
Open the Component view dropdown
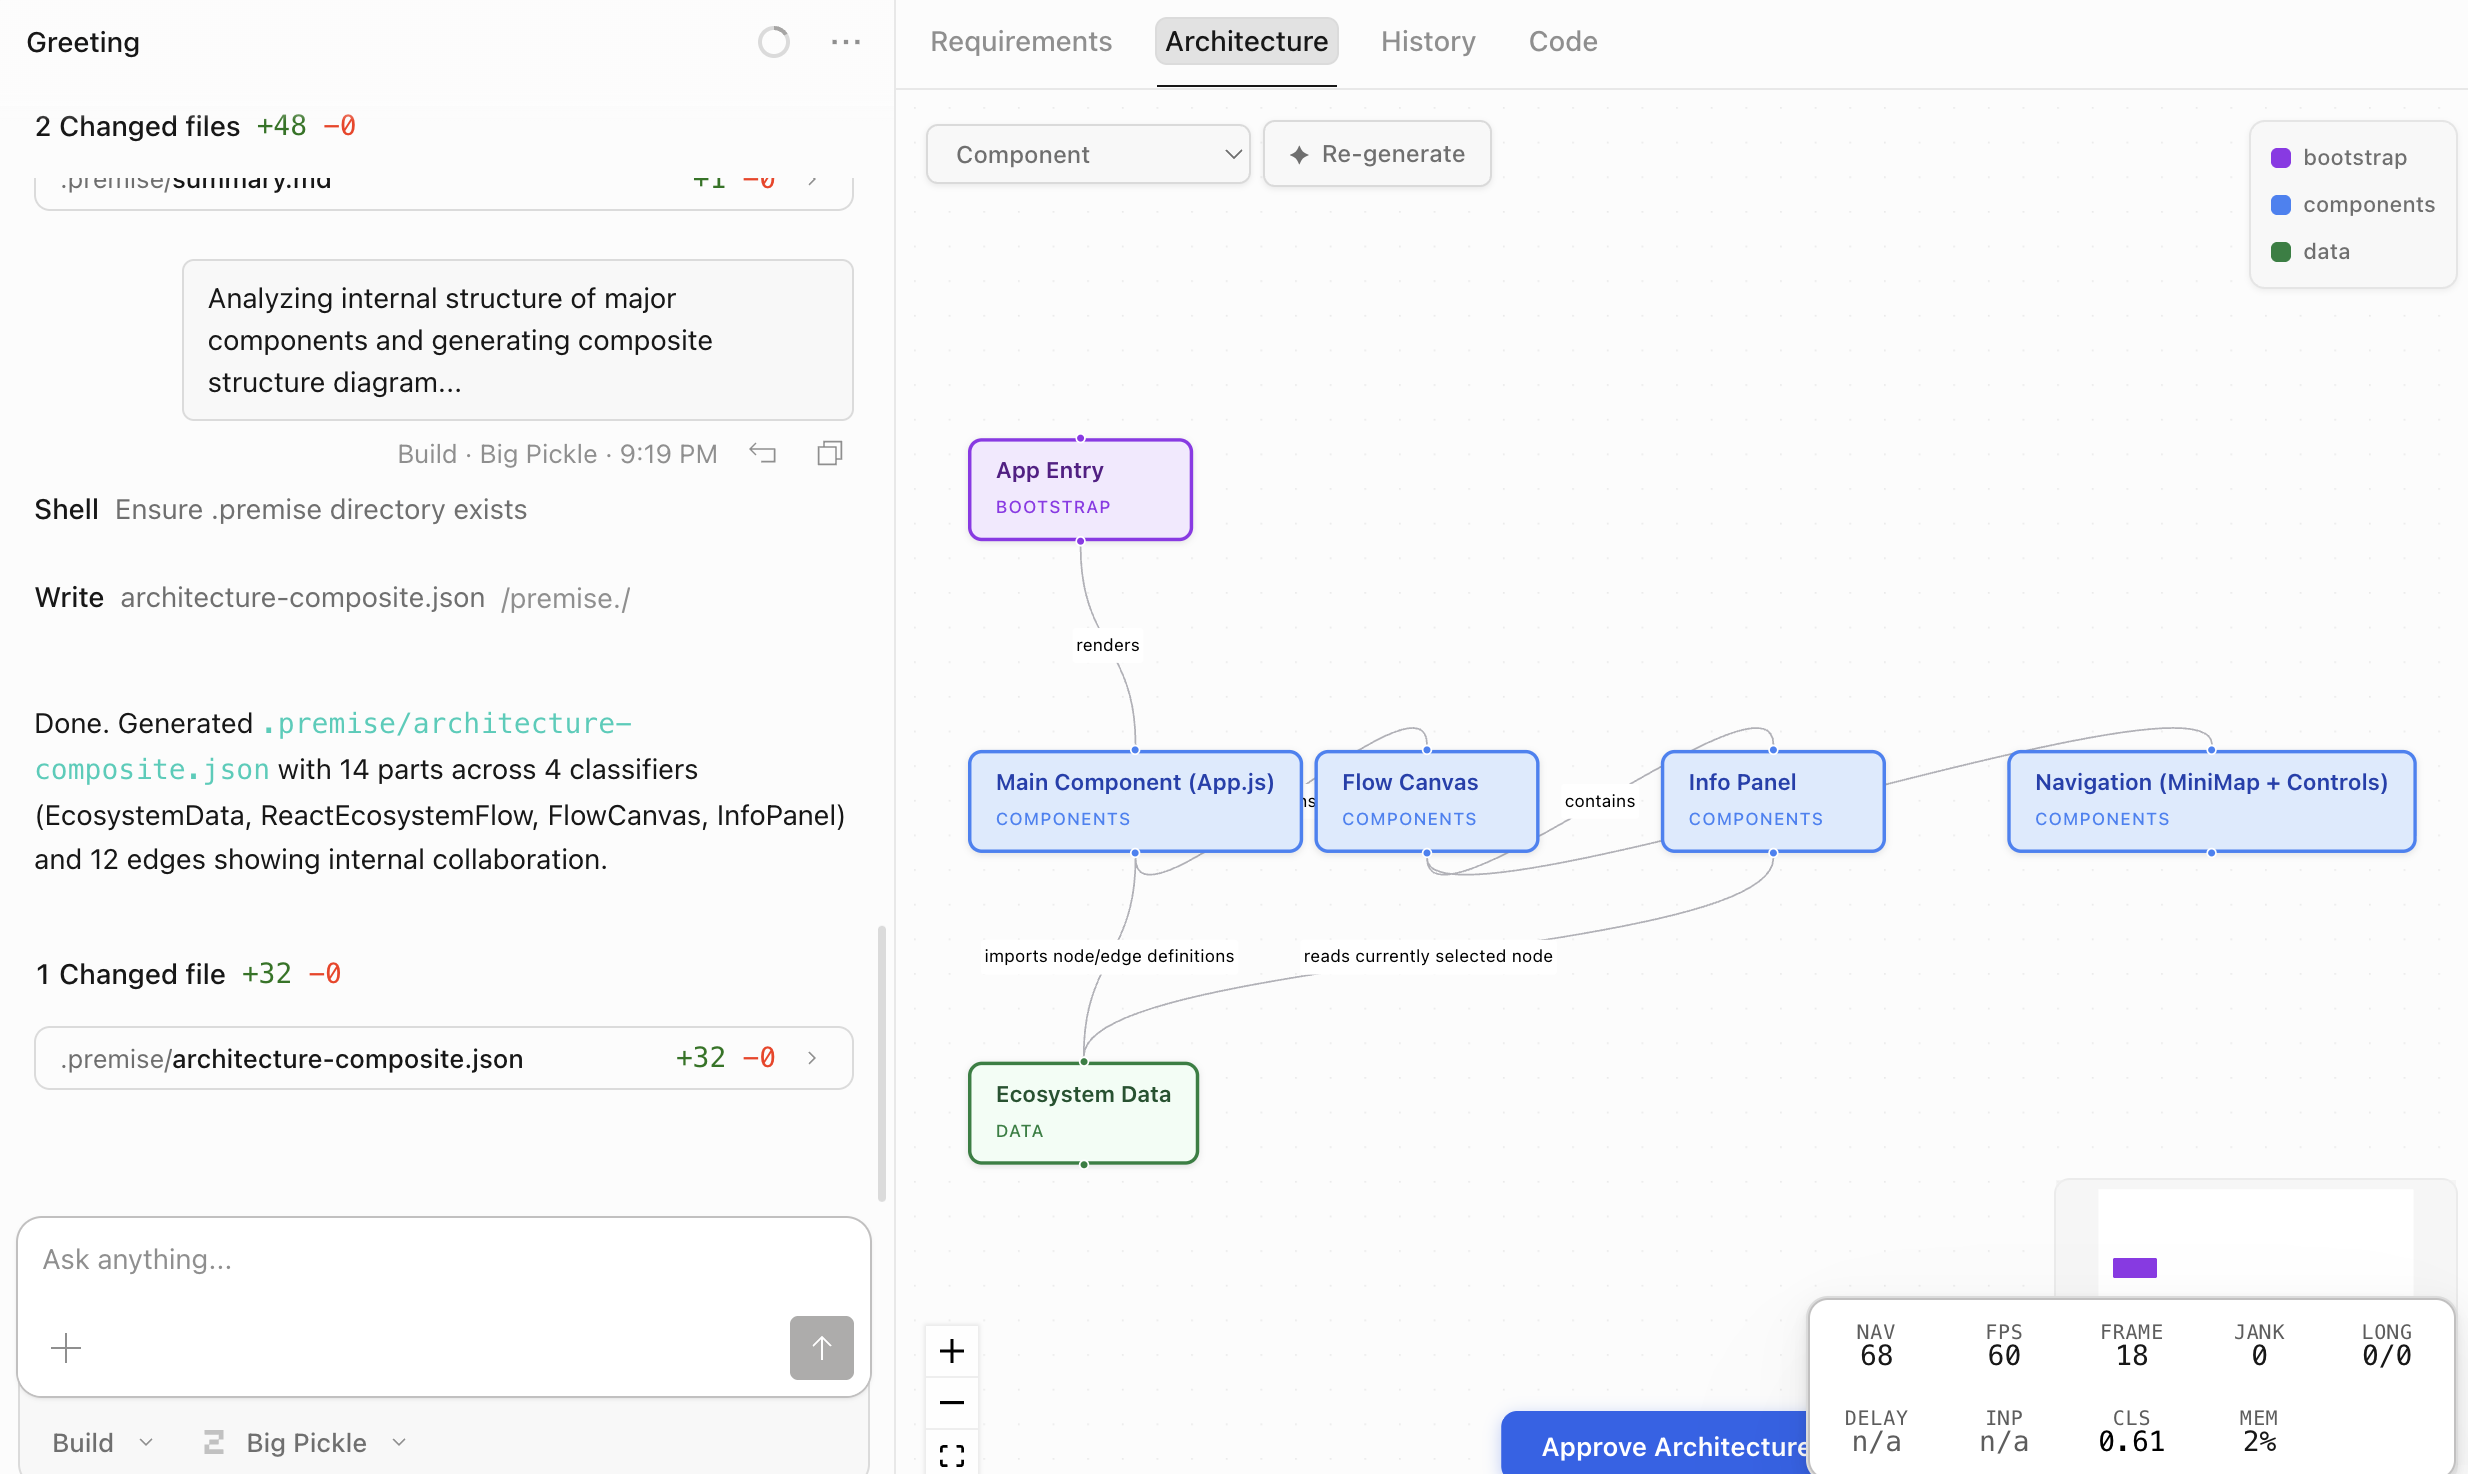coord(1088,154)
